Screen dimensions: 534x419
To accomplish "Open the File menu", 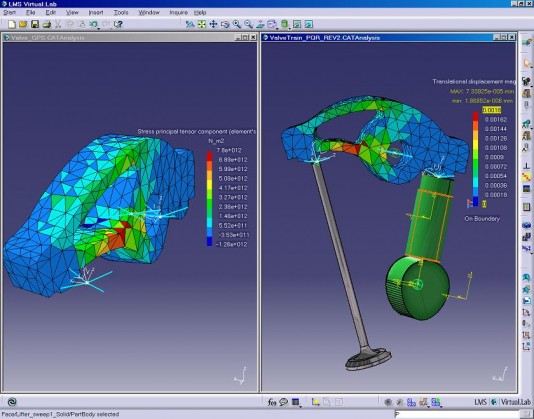I will tap(30, 13).
